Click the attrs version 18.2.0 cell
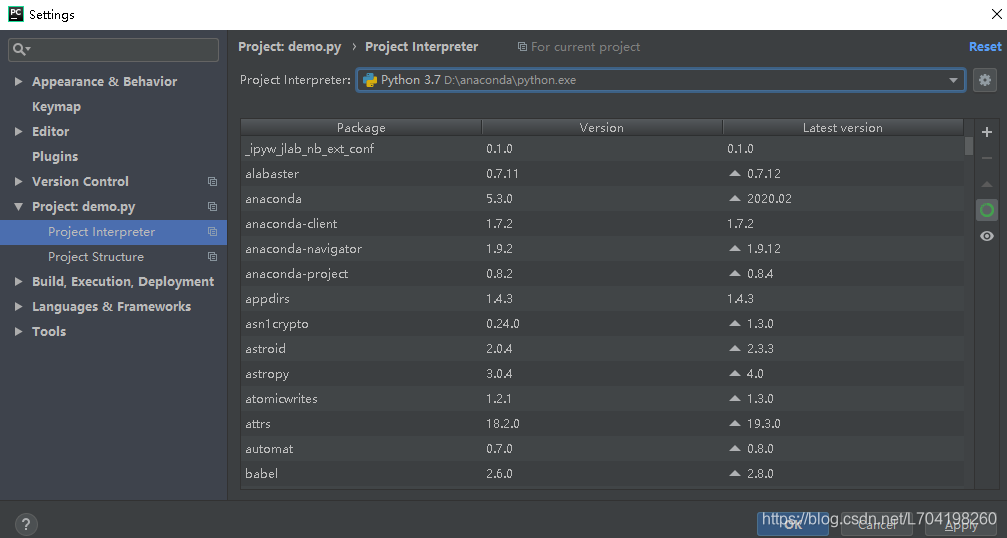This screenshot has height=538, width=1007. [x=503, y=424]
